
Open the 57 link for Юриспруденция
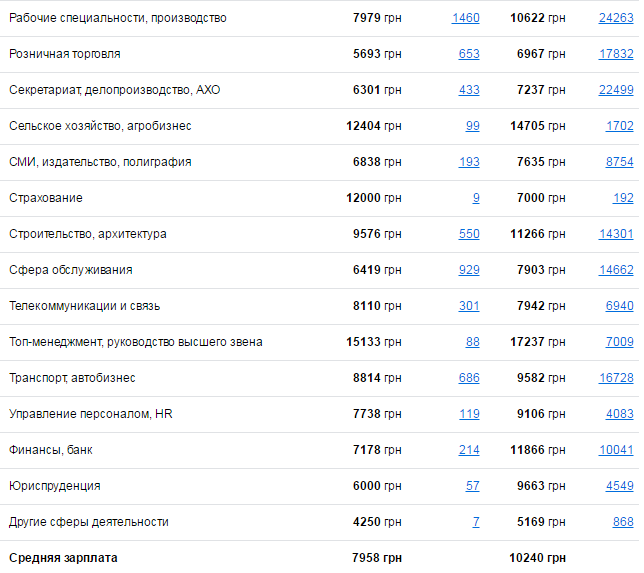[472, 486]
